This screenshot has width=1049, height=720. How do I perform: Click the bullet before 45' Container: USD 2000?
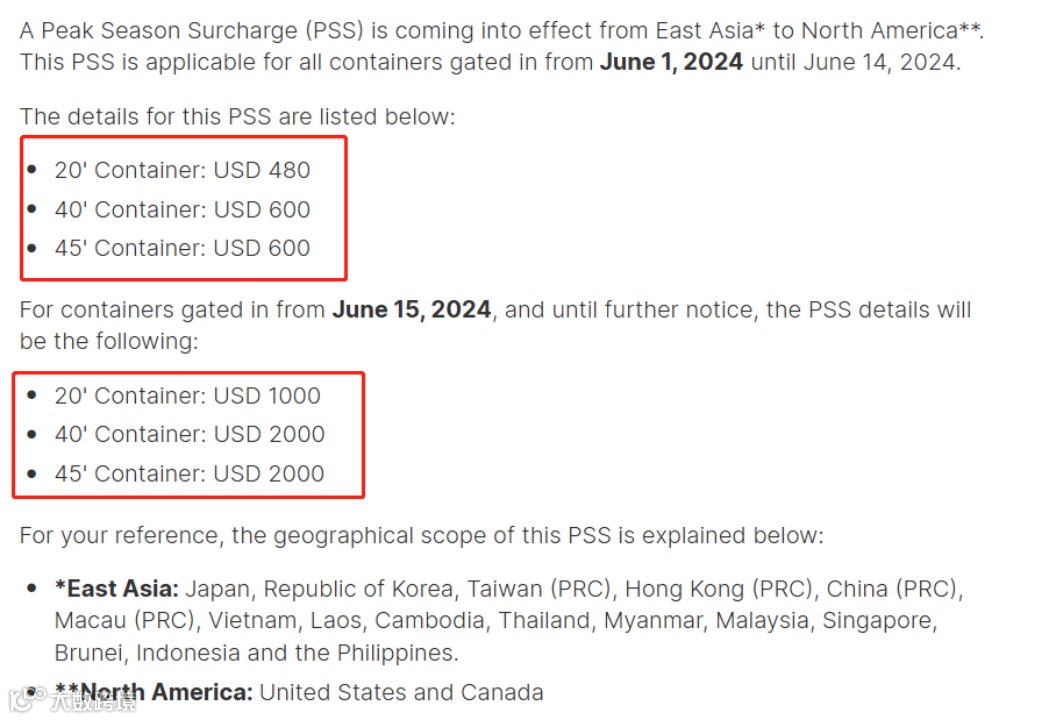coord(33,472)
